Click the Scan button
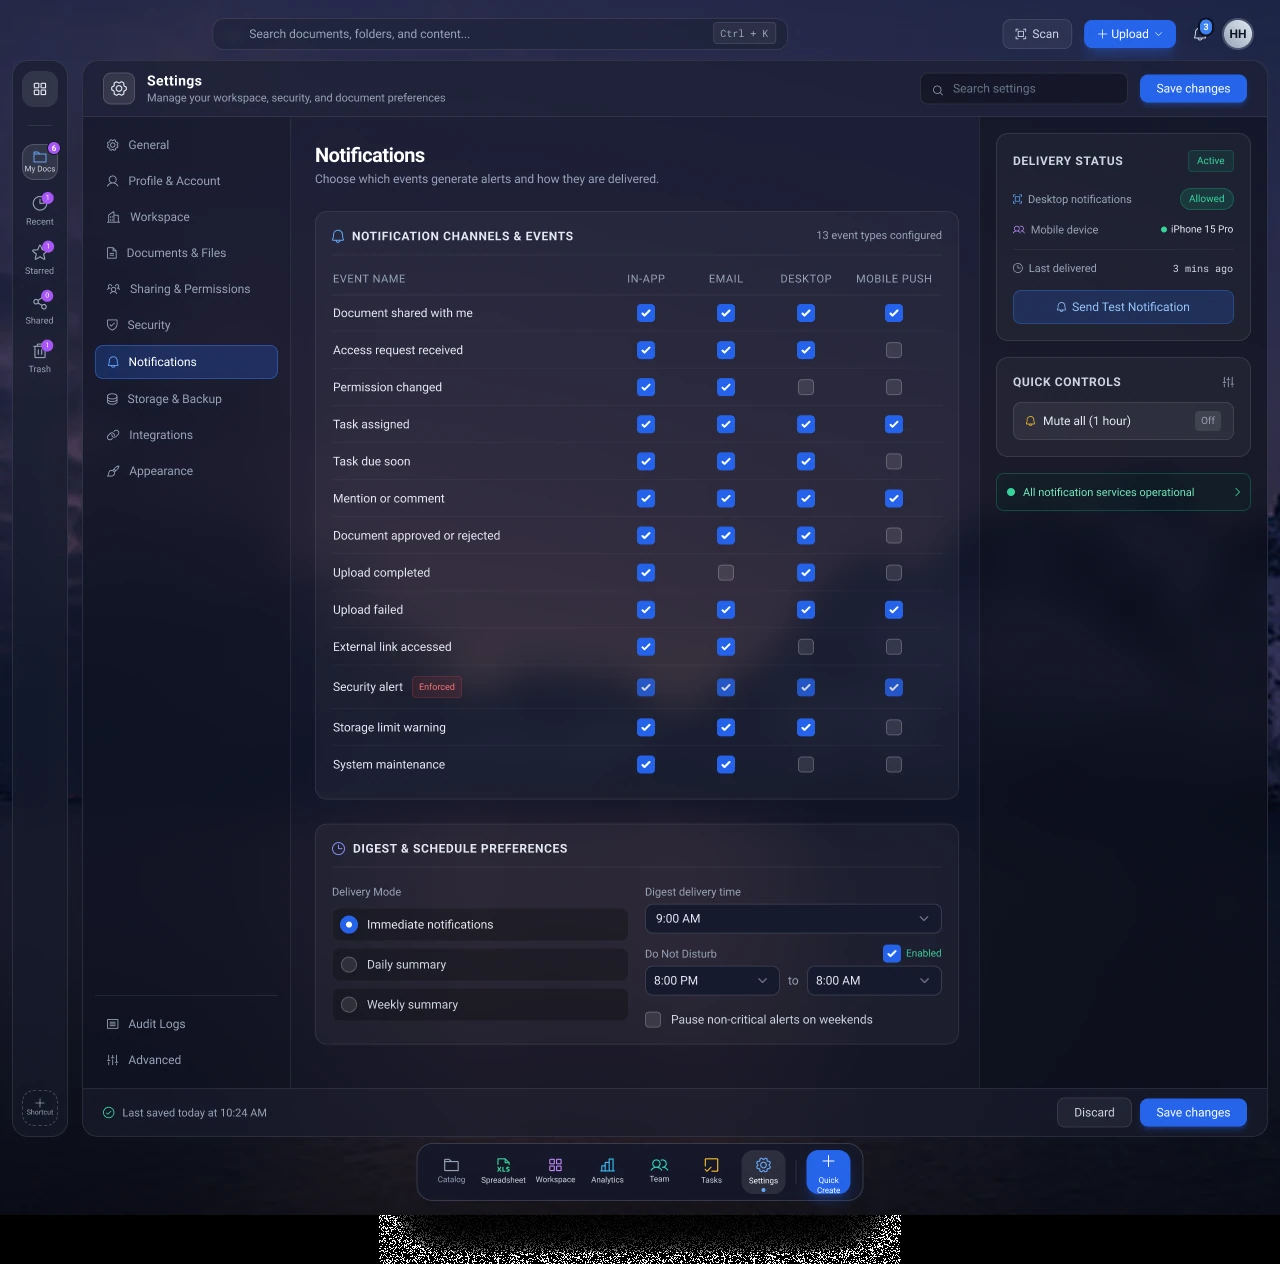 pos(1037,34)
